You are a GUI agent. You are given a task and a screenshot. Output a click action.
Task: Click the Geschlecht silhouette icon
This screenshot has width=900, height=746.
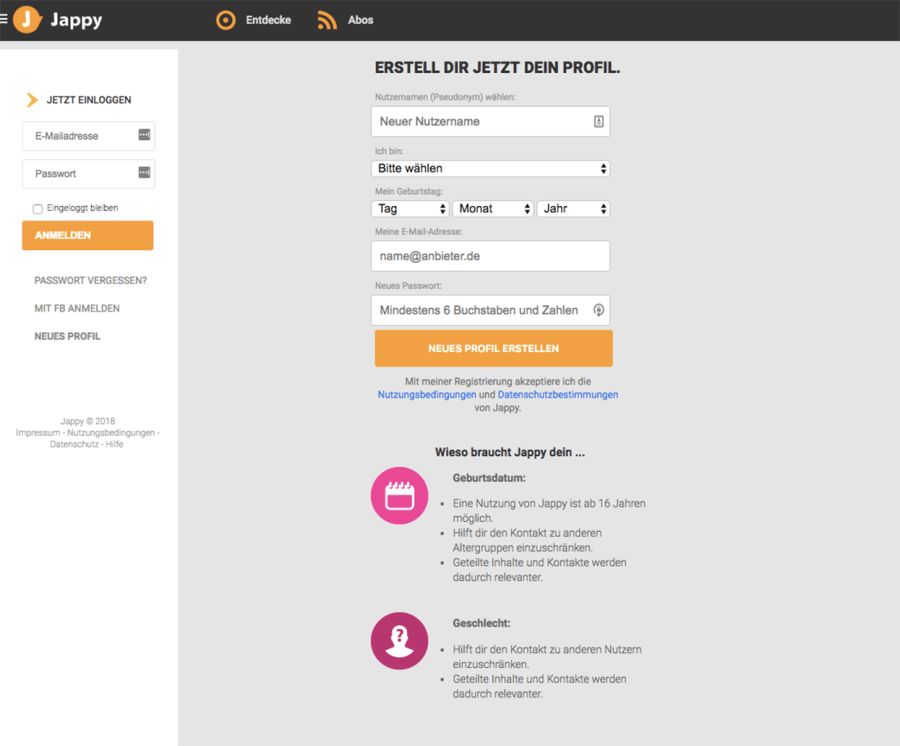pyautogui.click(x=399, y=641)
